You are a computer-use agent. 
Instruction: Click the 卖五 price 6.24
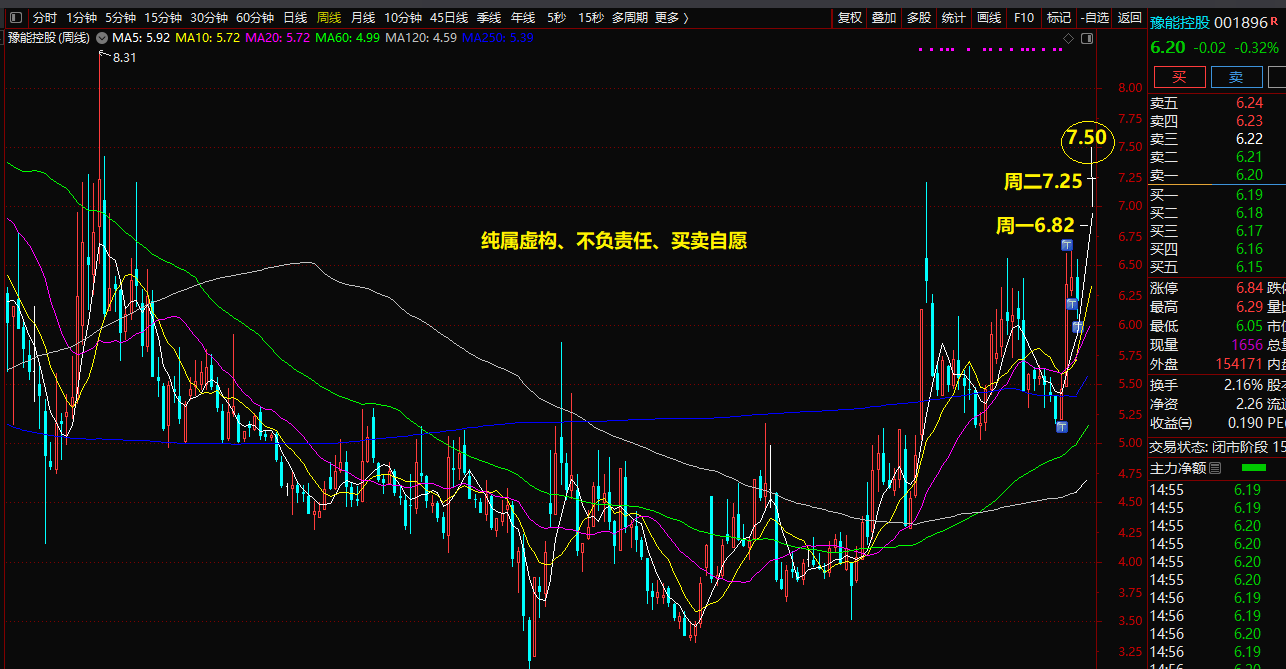pyautogui.click(x=1249, y=103)
